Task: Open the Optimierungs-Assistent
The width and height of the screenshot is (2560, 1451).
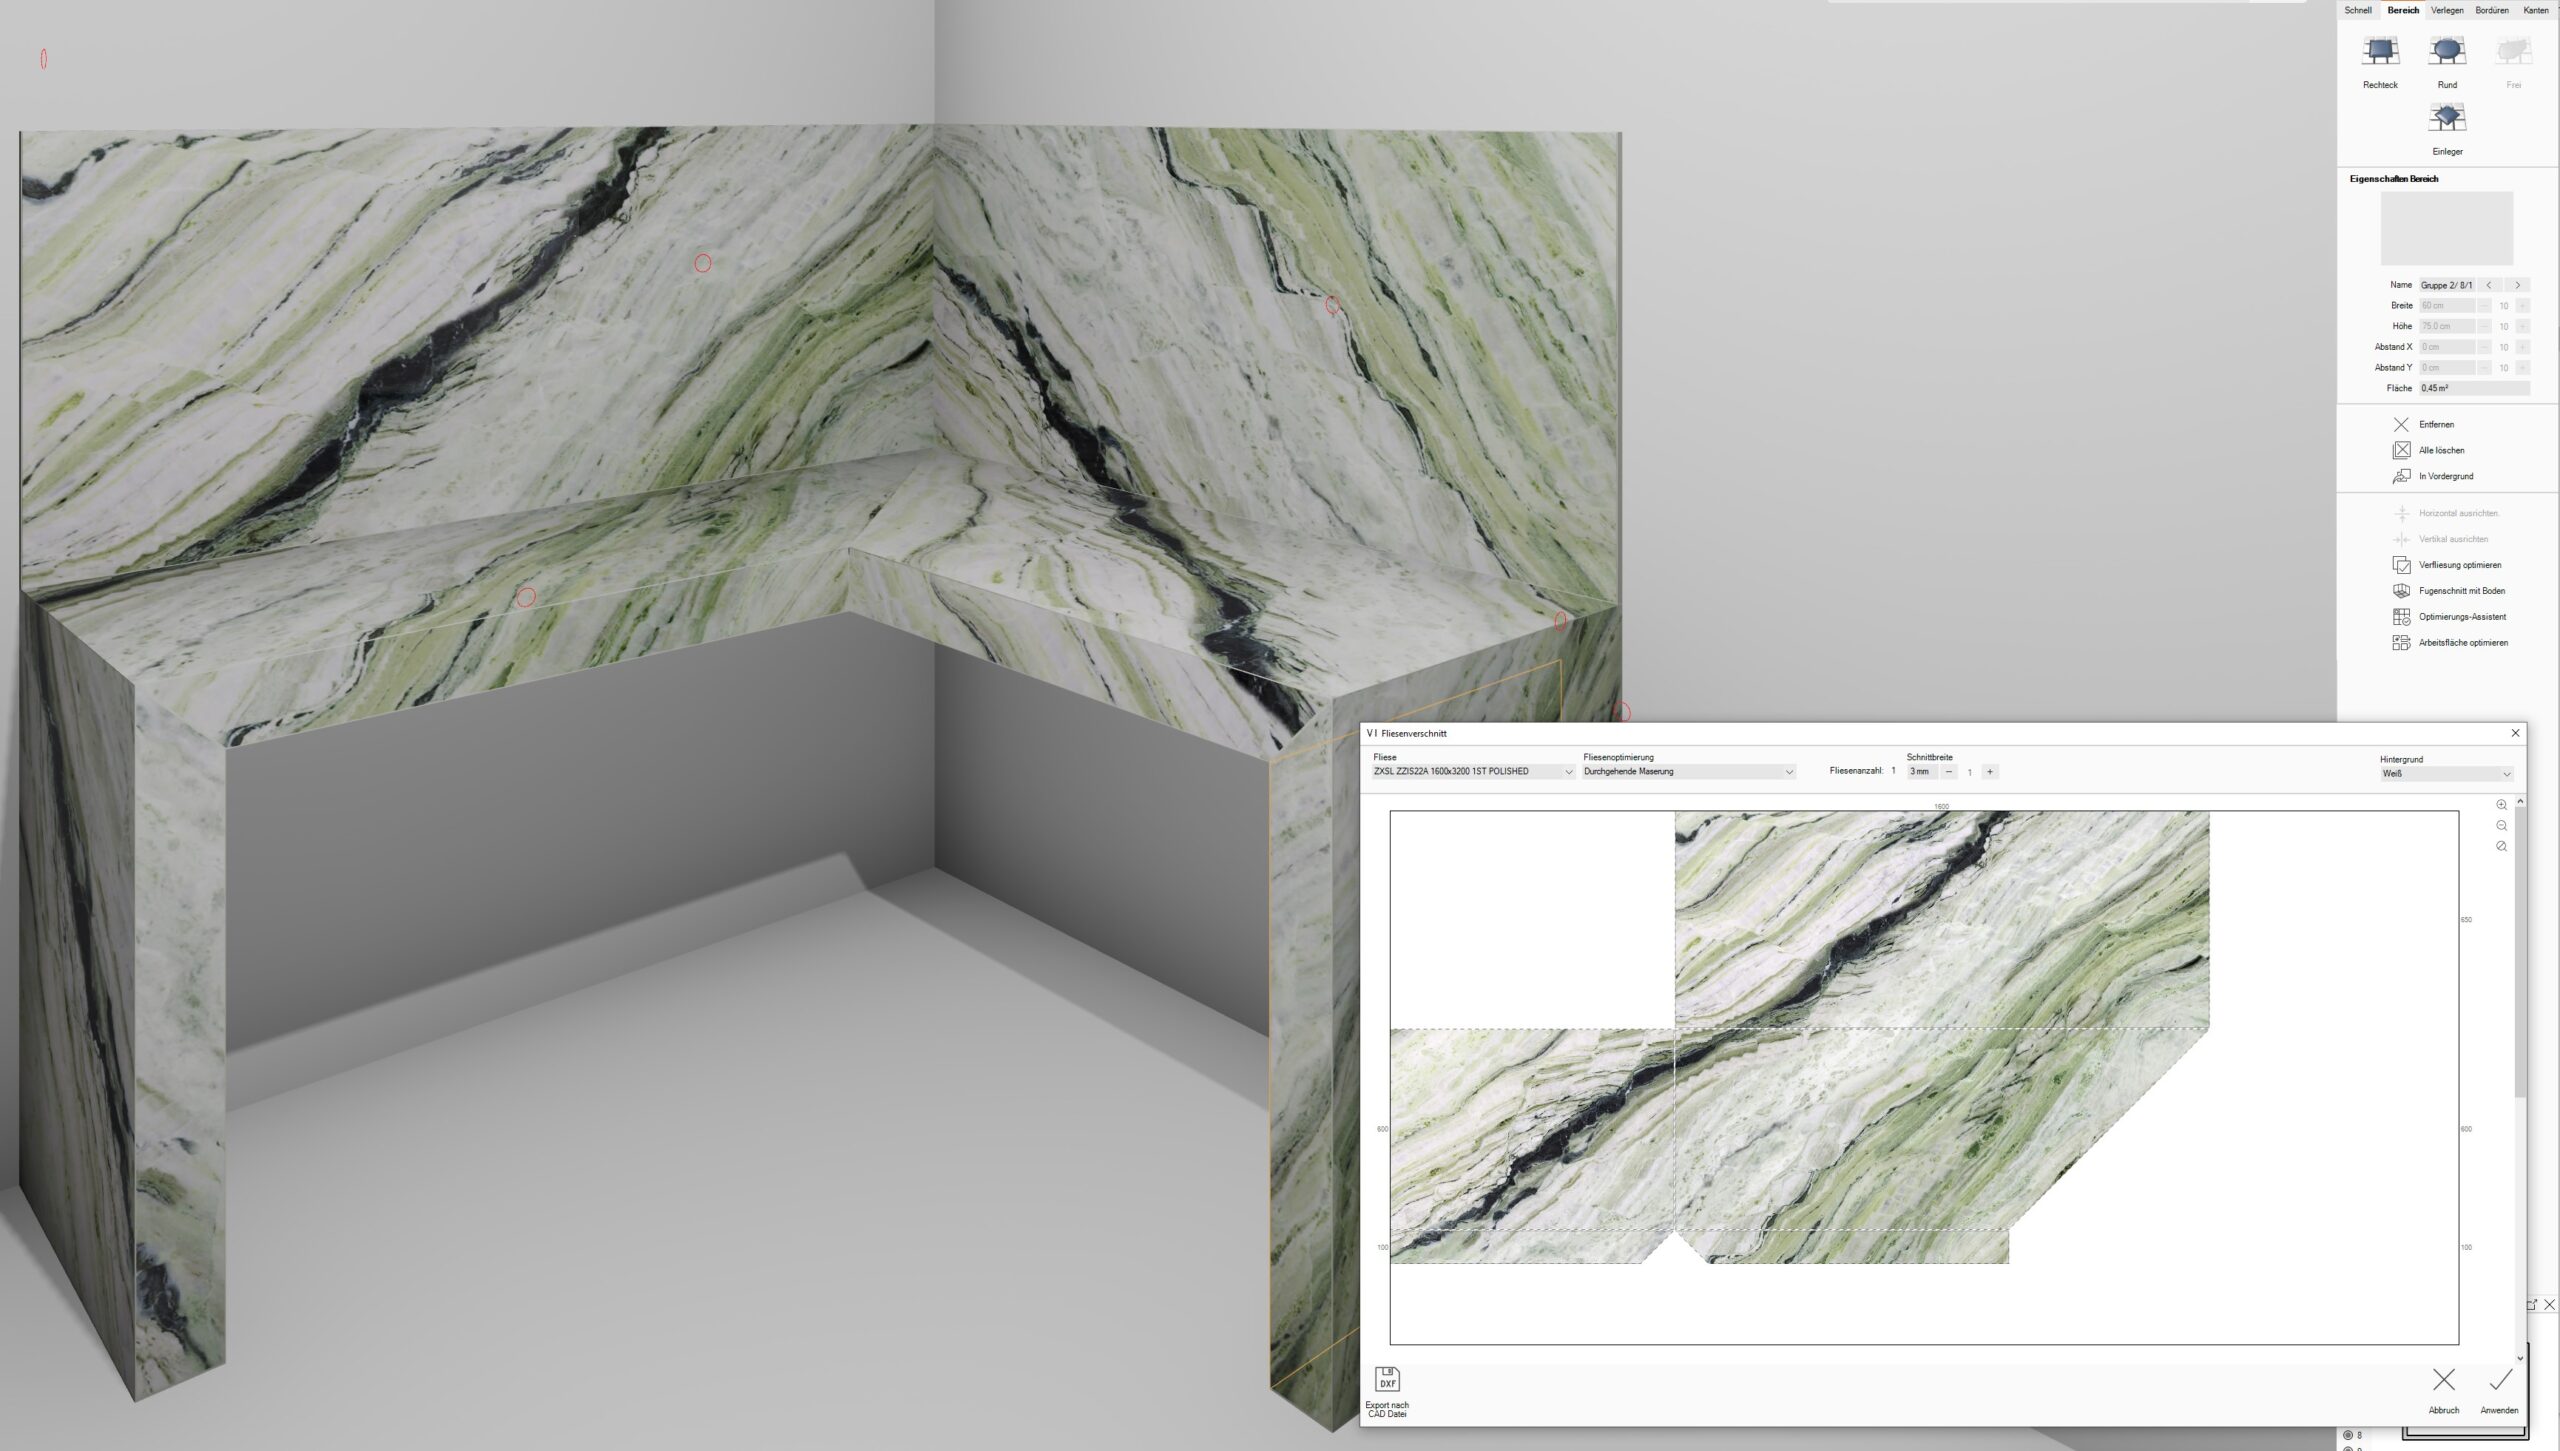Action: point(2401,617)
